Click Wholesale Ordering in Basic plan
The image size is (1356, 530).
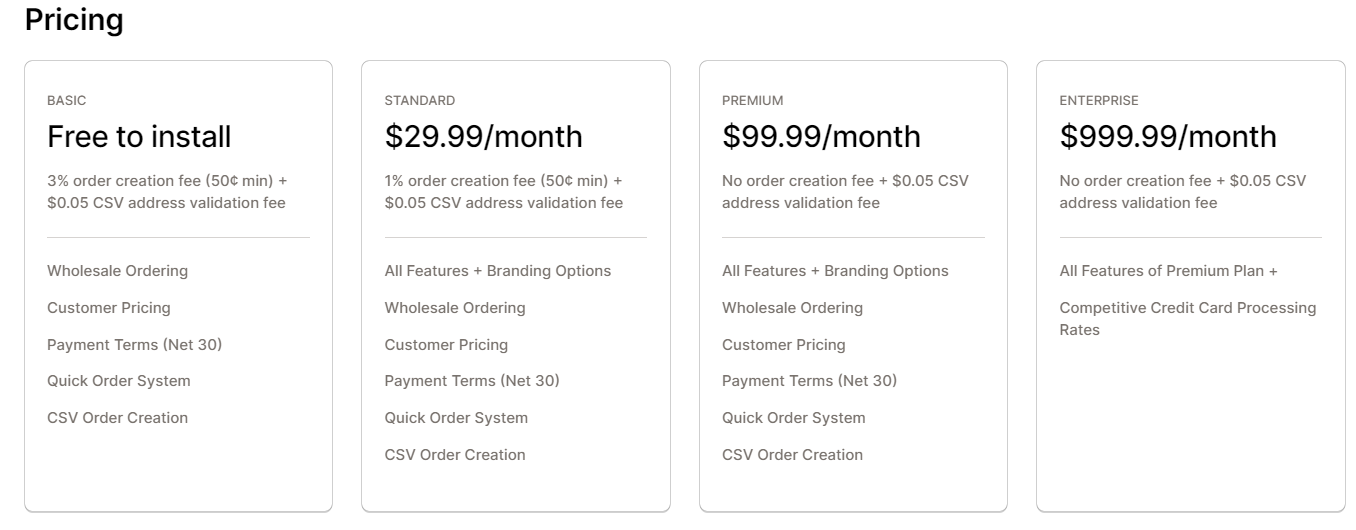coord(117,271)
